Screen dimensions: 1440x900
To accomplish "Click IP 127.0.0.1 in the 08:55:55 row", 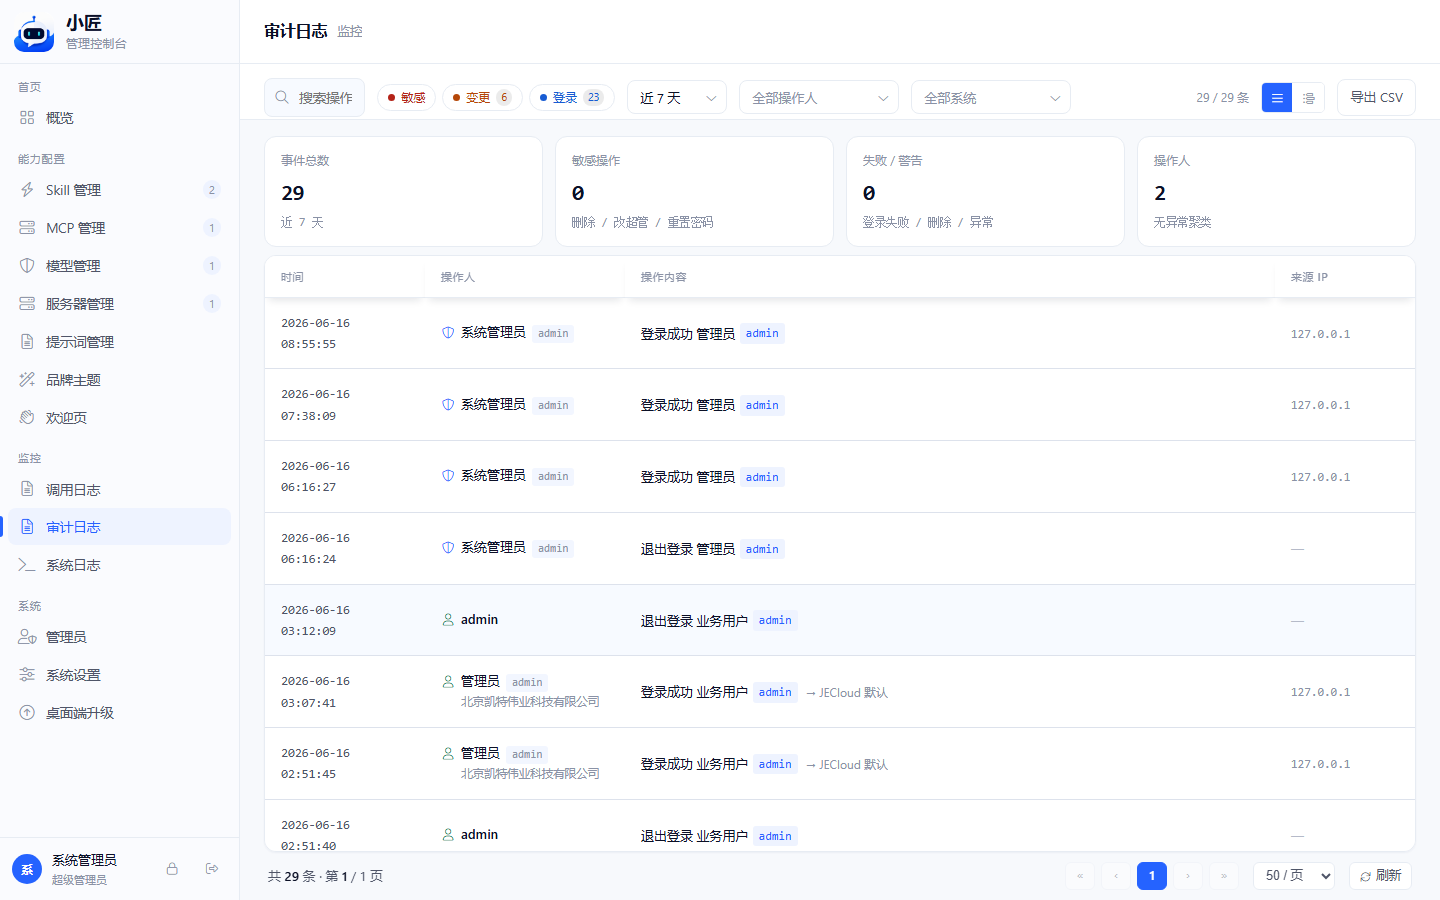I will [x=1320, y=334].
